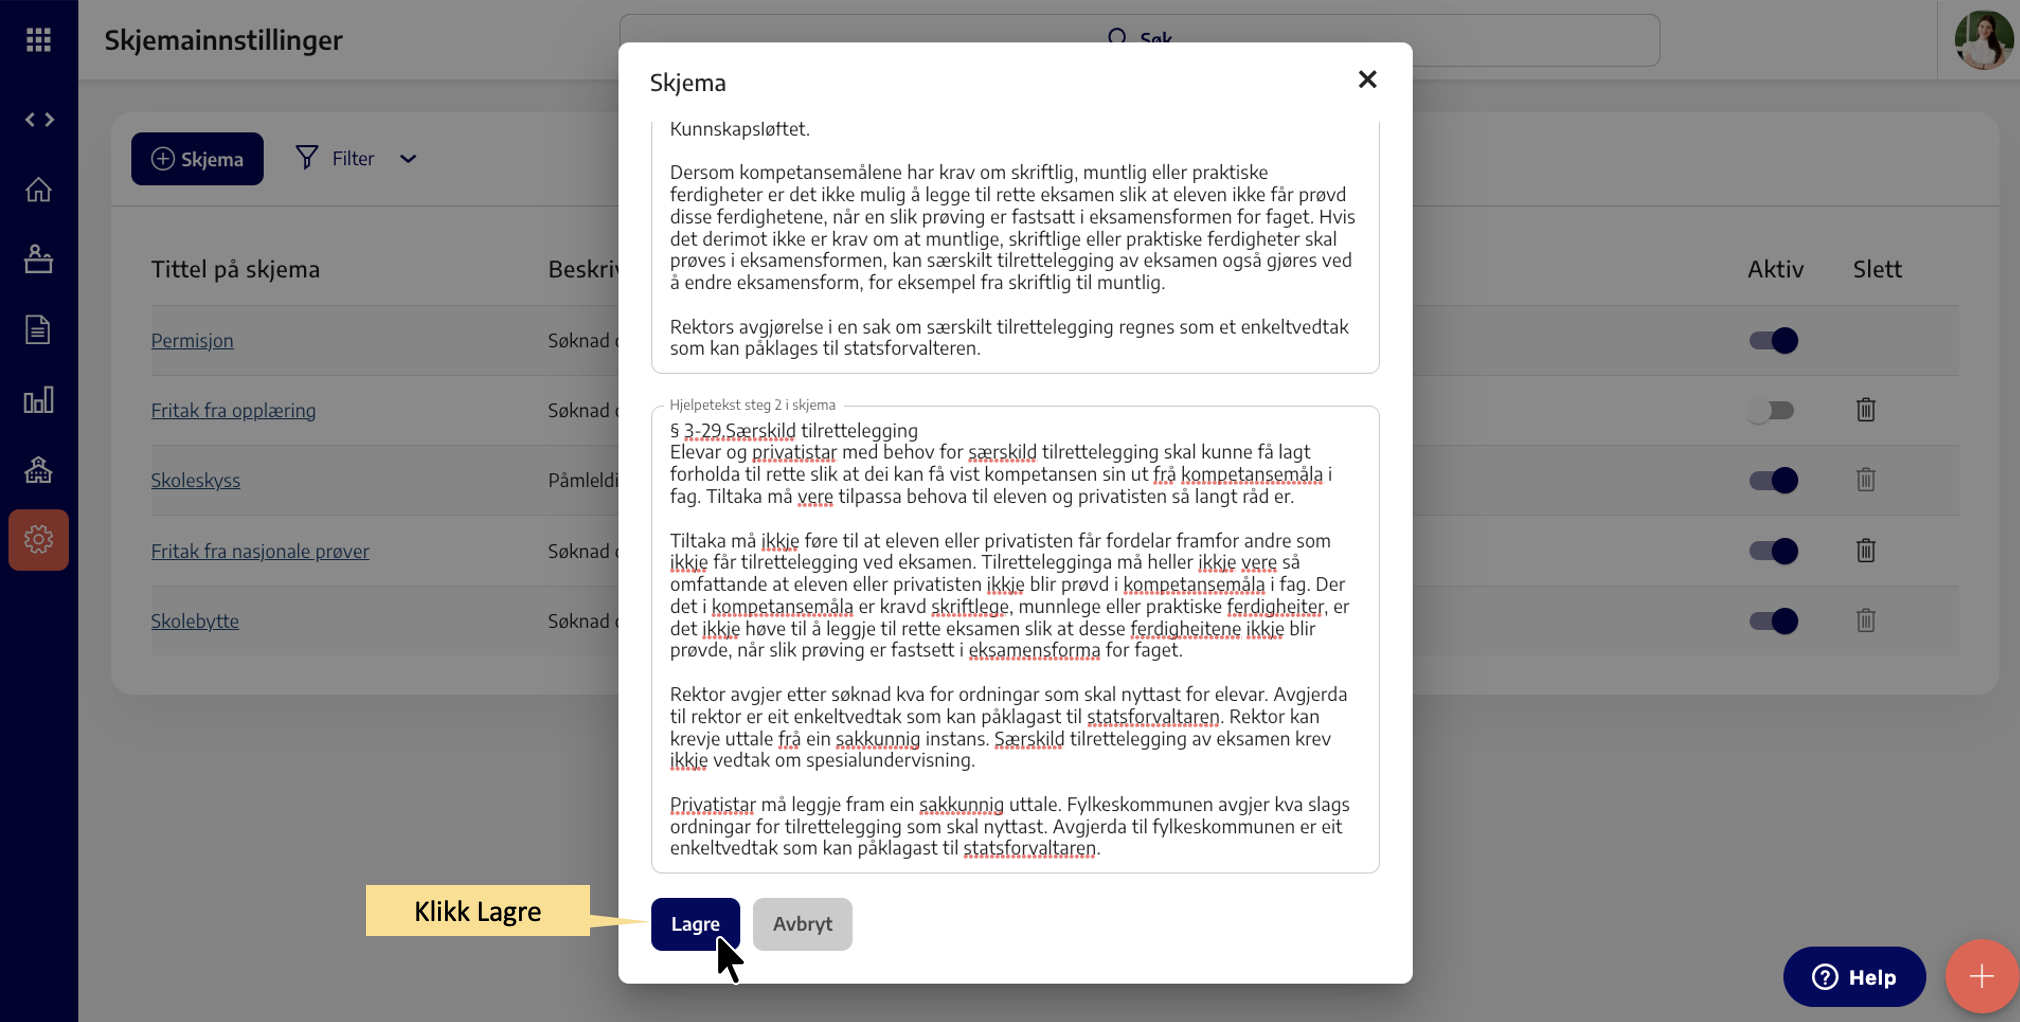Open the school building icon in sidebar
Screen dimensions: 2020x1022
[38, 469]
